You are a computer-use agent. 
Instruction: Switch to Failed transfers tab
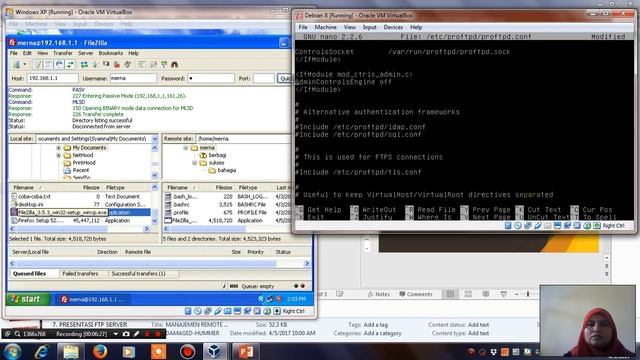click(80, 273)
